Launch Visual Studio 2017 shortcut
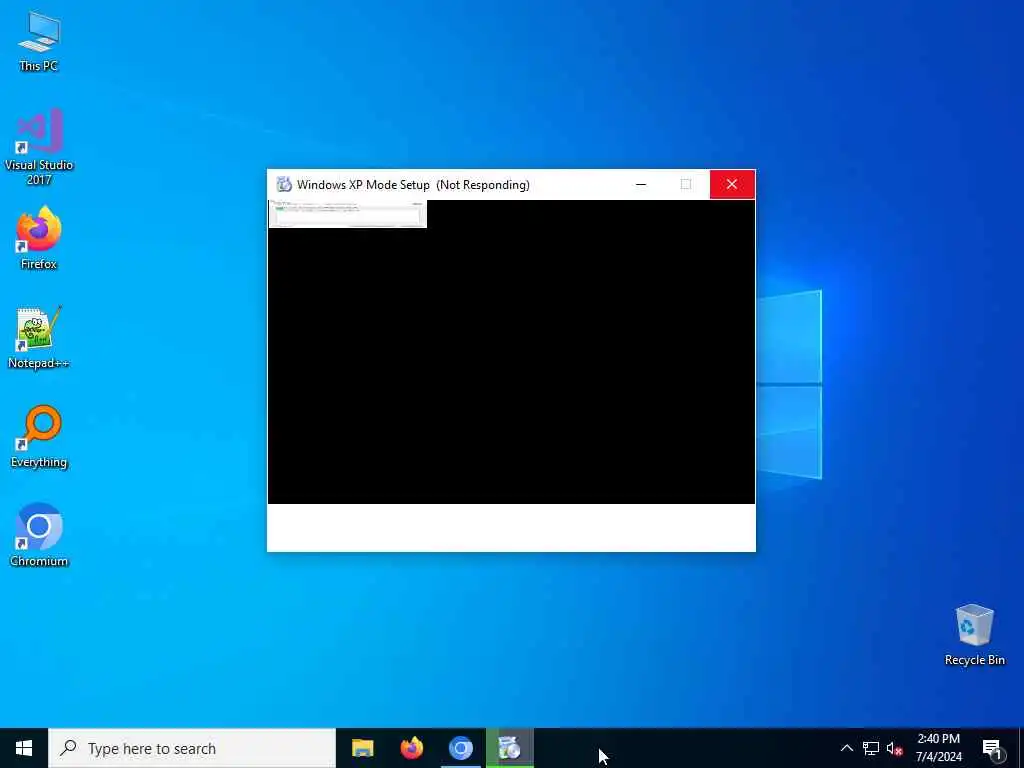Screen dimensions: 1024x768 39,146
